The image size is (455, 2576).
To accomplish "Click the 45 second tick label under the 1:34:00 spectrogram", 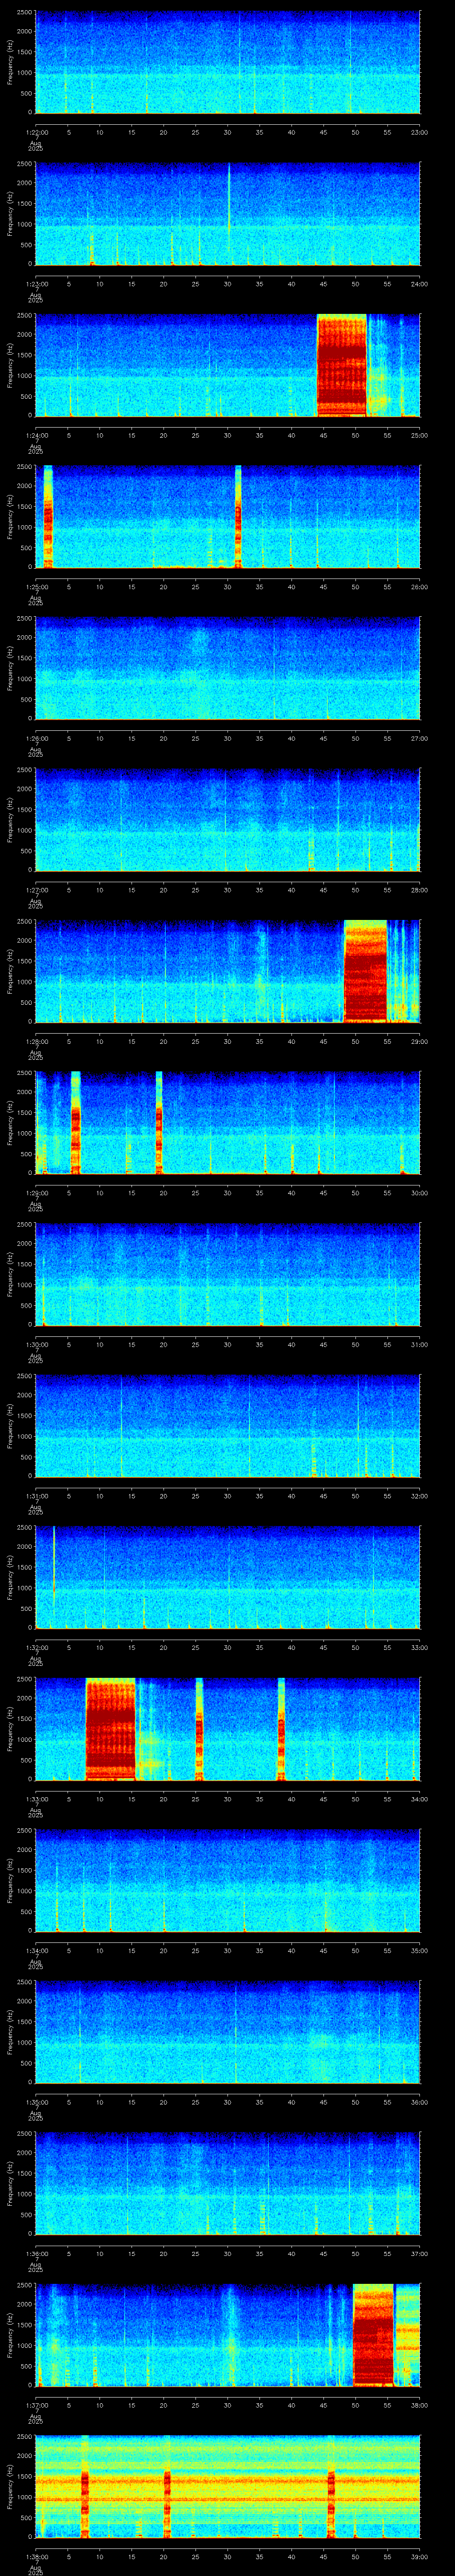I will pos(323,1950).
